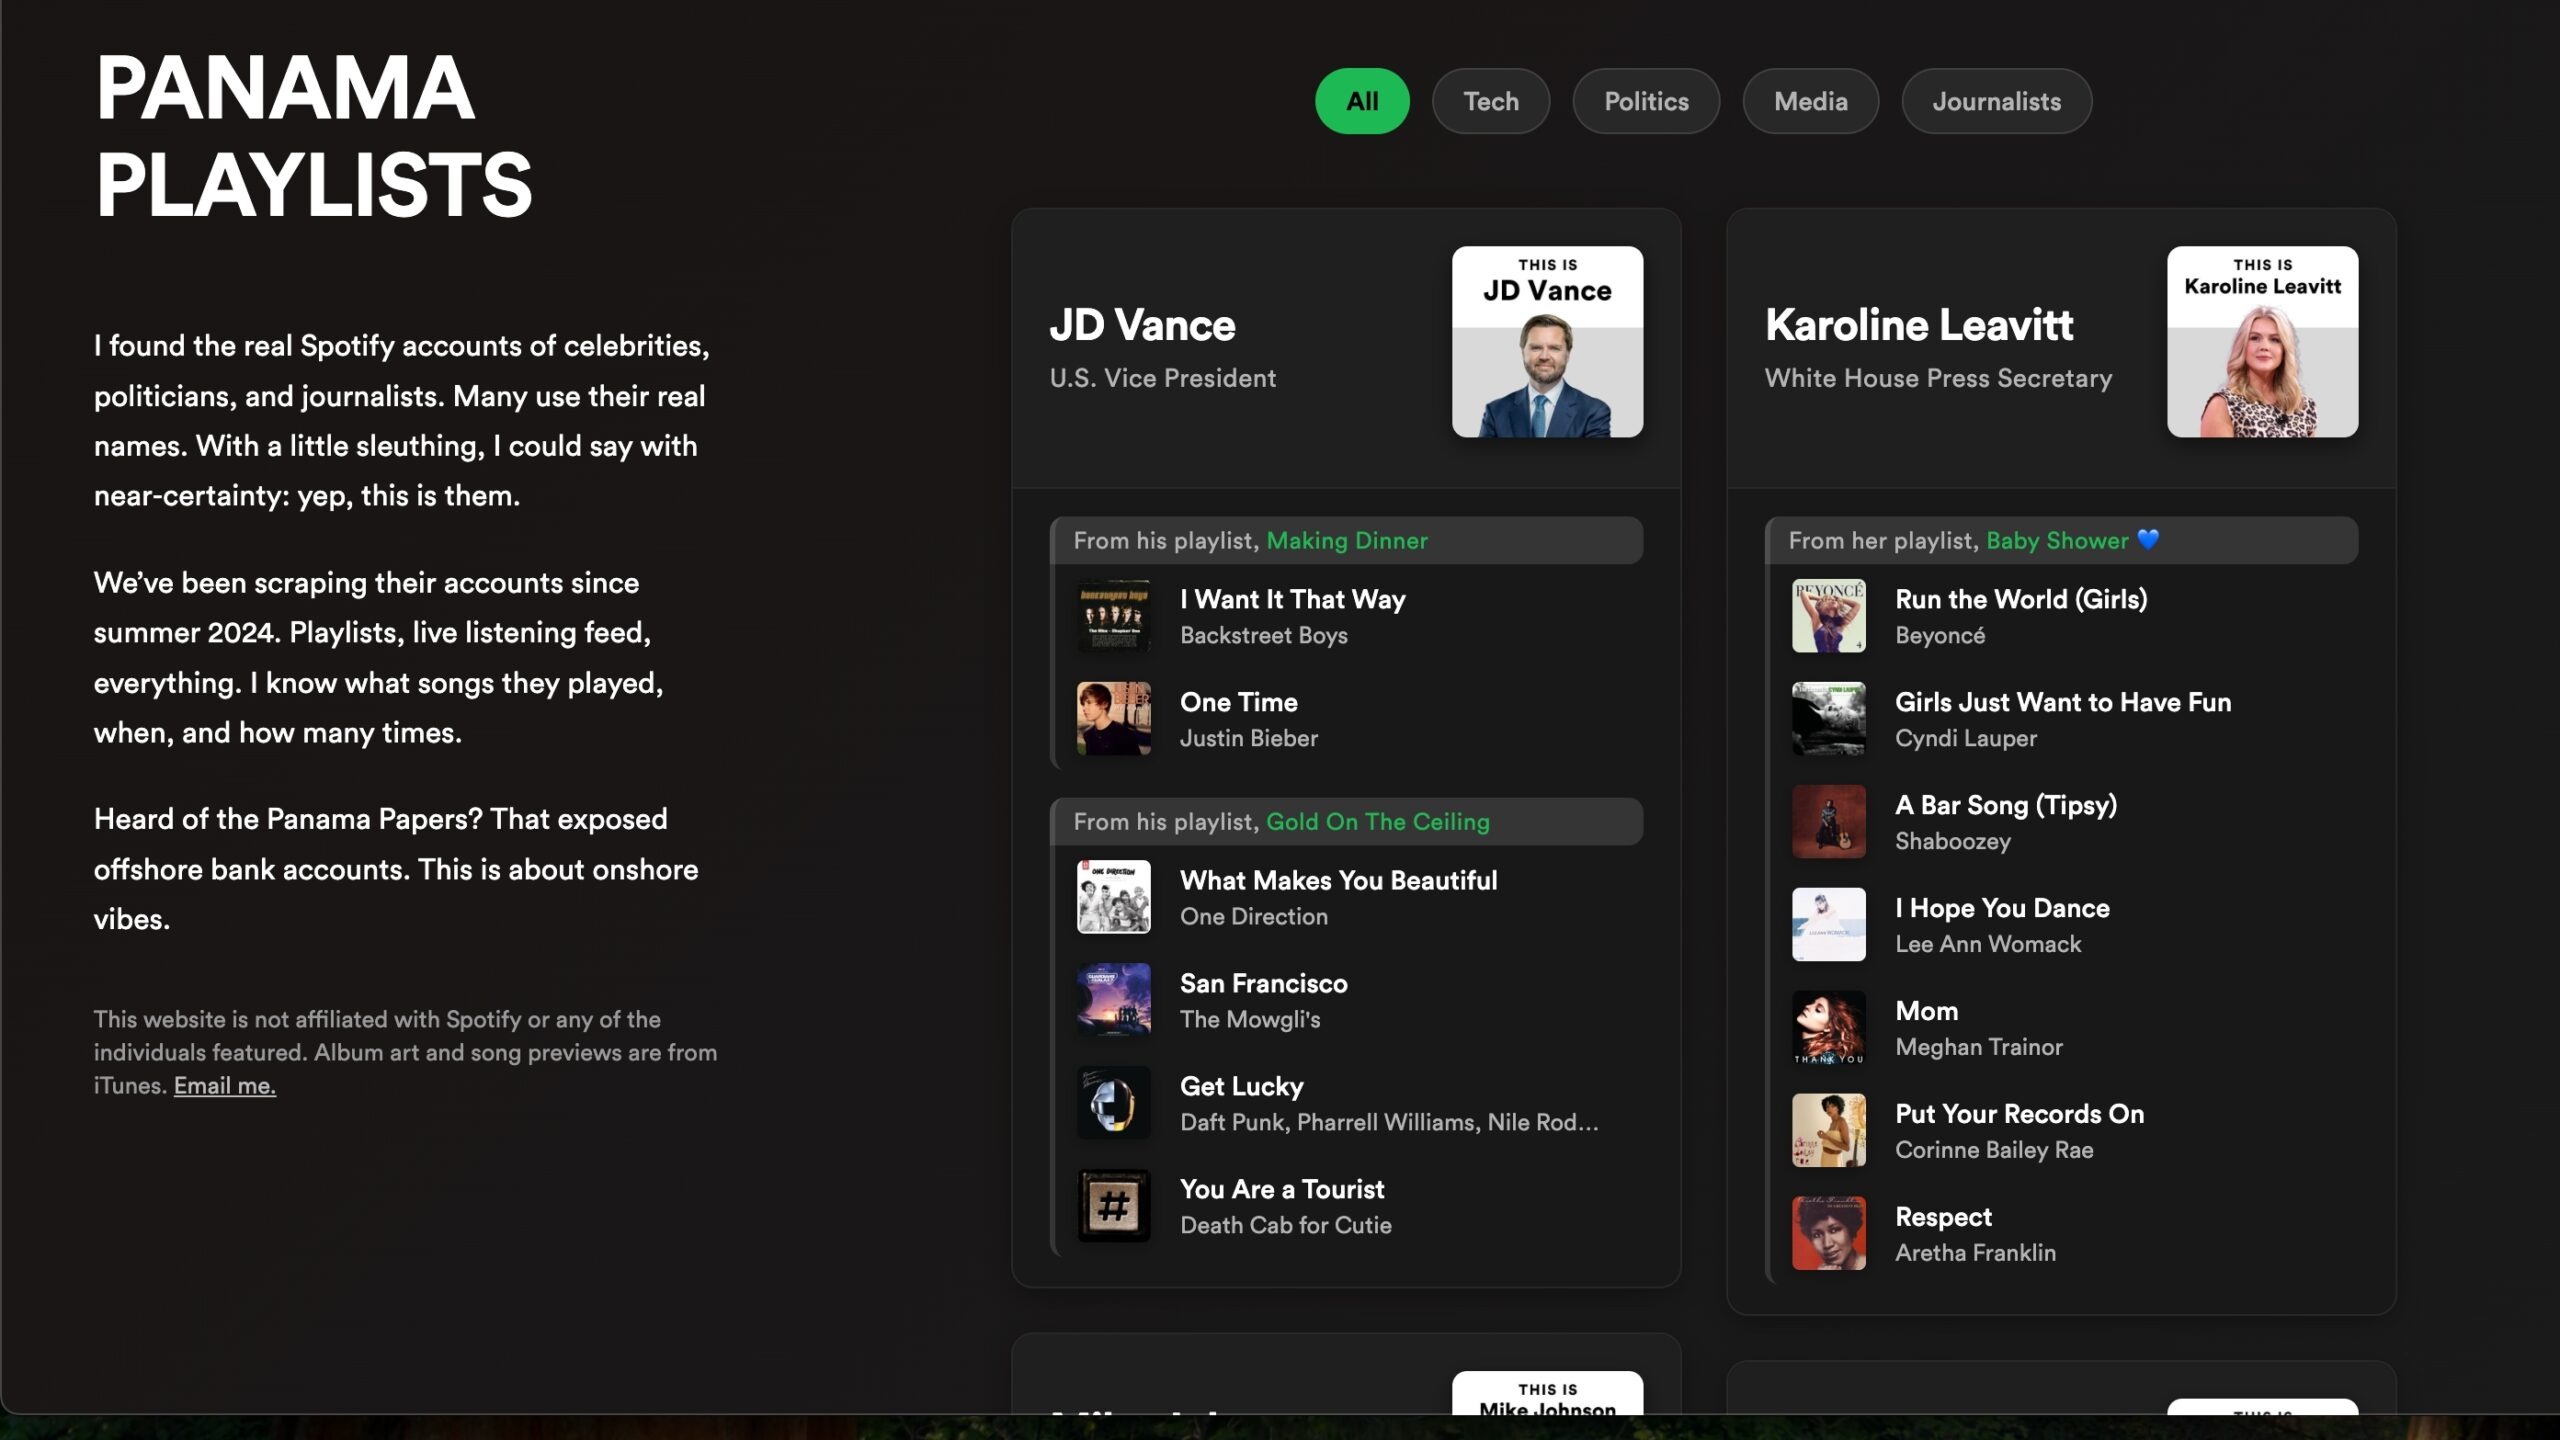
Task: Switch to the Media filter
Action: (1810, 101)
